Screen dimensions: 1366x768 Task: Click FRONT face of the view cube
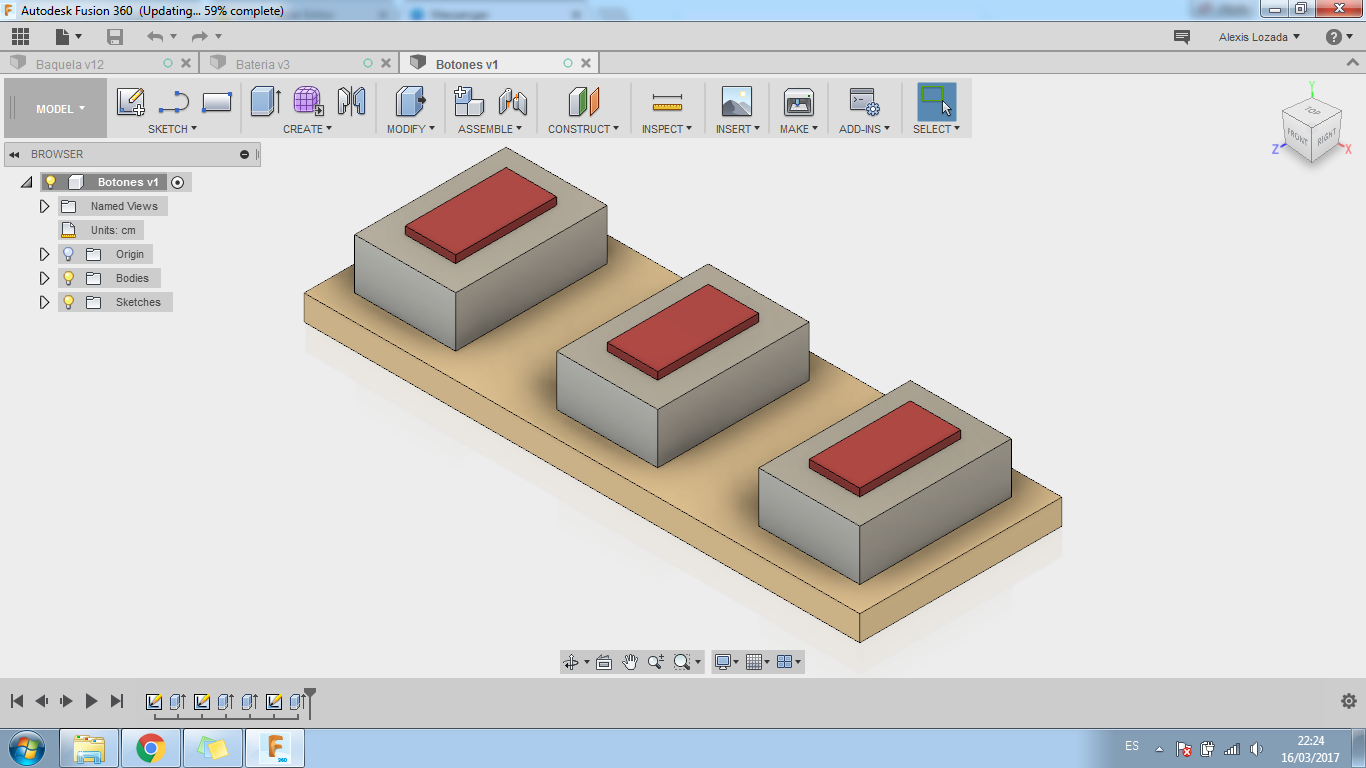[x=1297, y=137]
